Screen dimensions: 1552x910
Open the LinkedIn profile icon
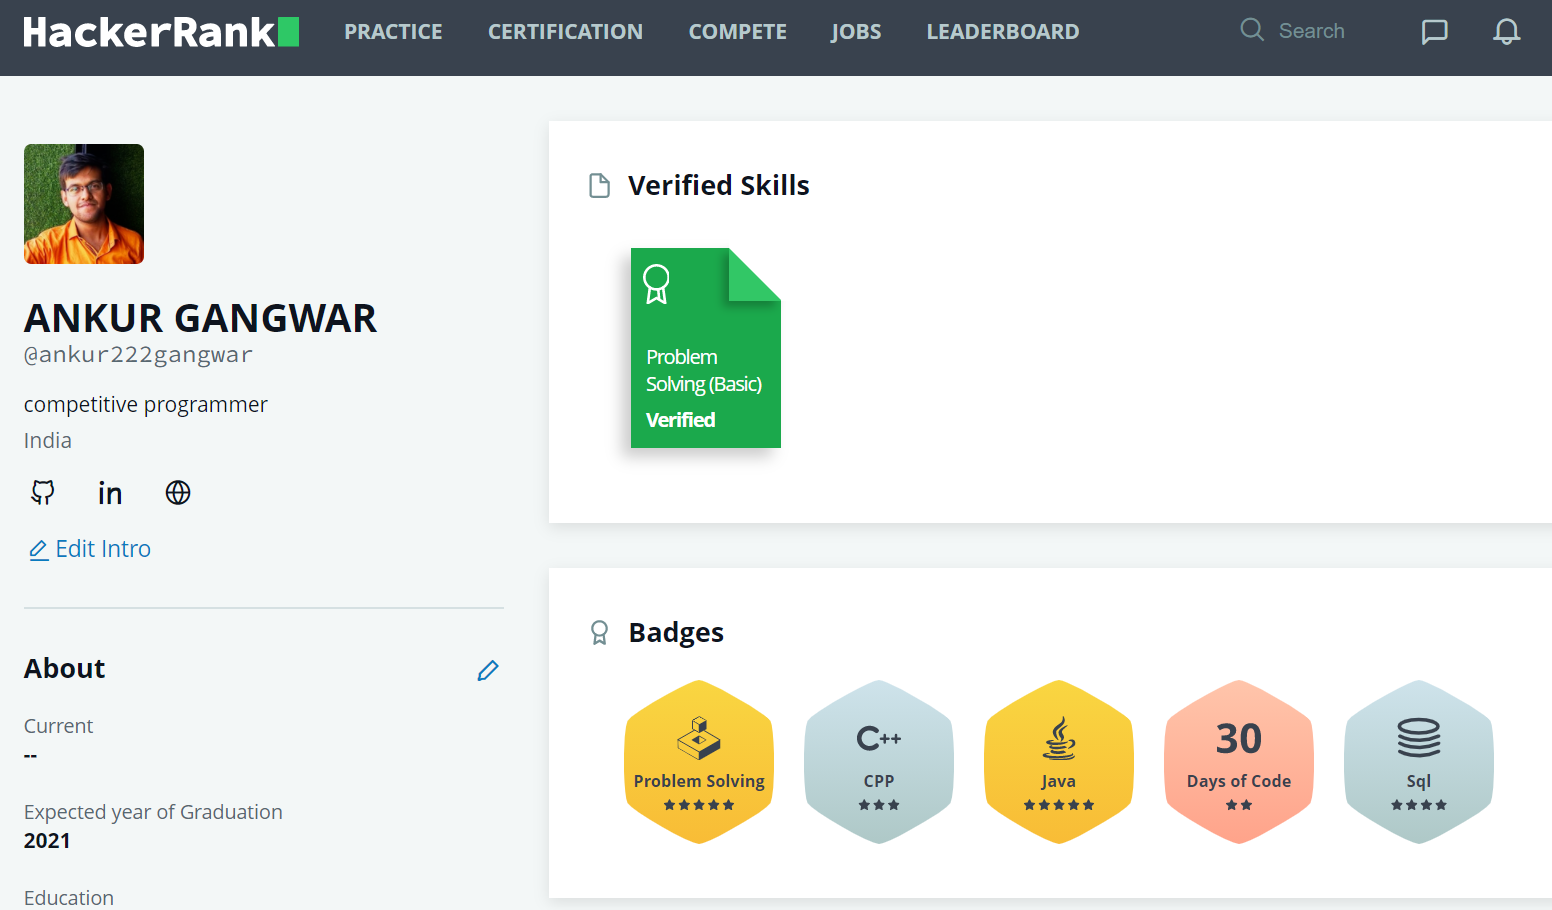(x=110, y=493)
